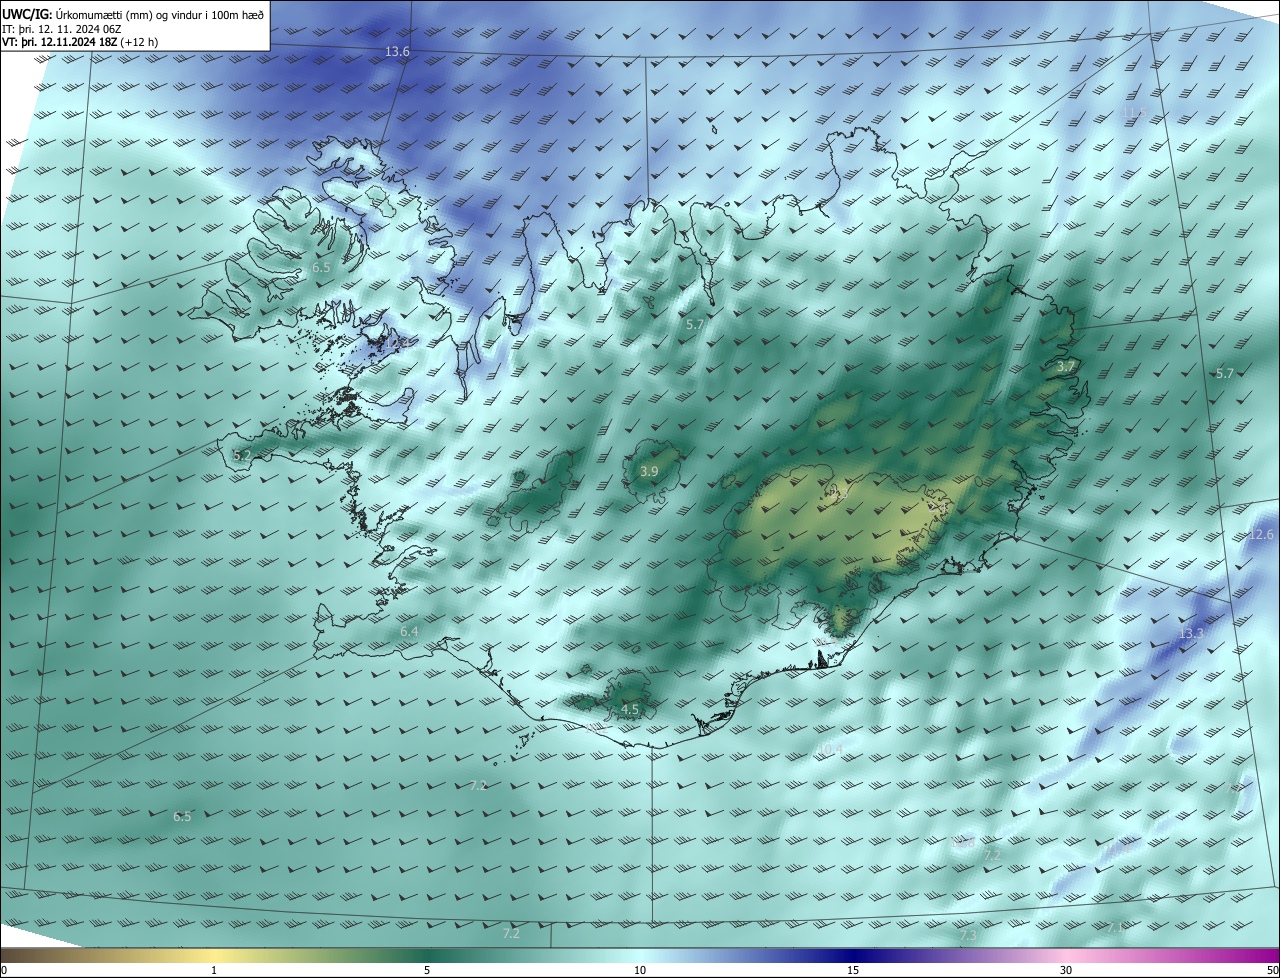Click the 12.6 value at the right edge
Screen dimensions: 1280x978
click(1262, 535)
